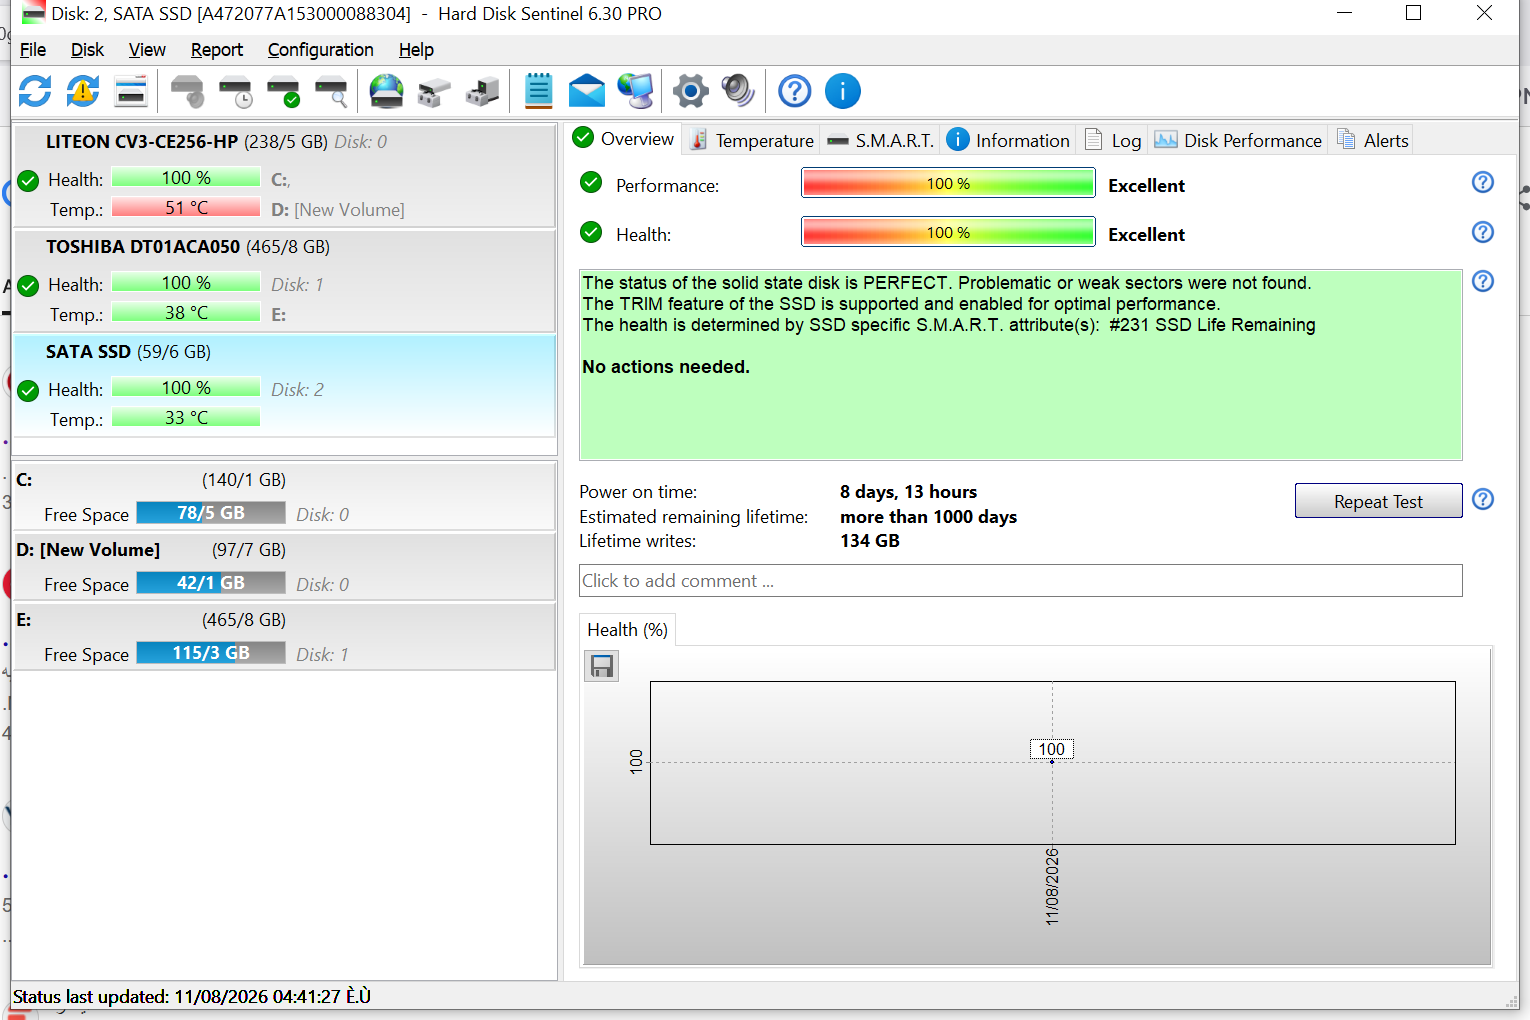
Task: Switch to the Disk Performance tab
Action: (x=1238, y=140)
